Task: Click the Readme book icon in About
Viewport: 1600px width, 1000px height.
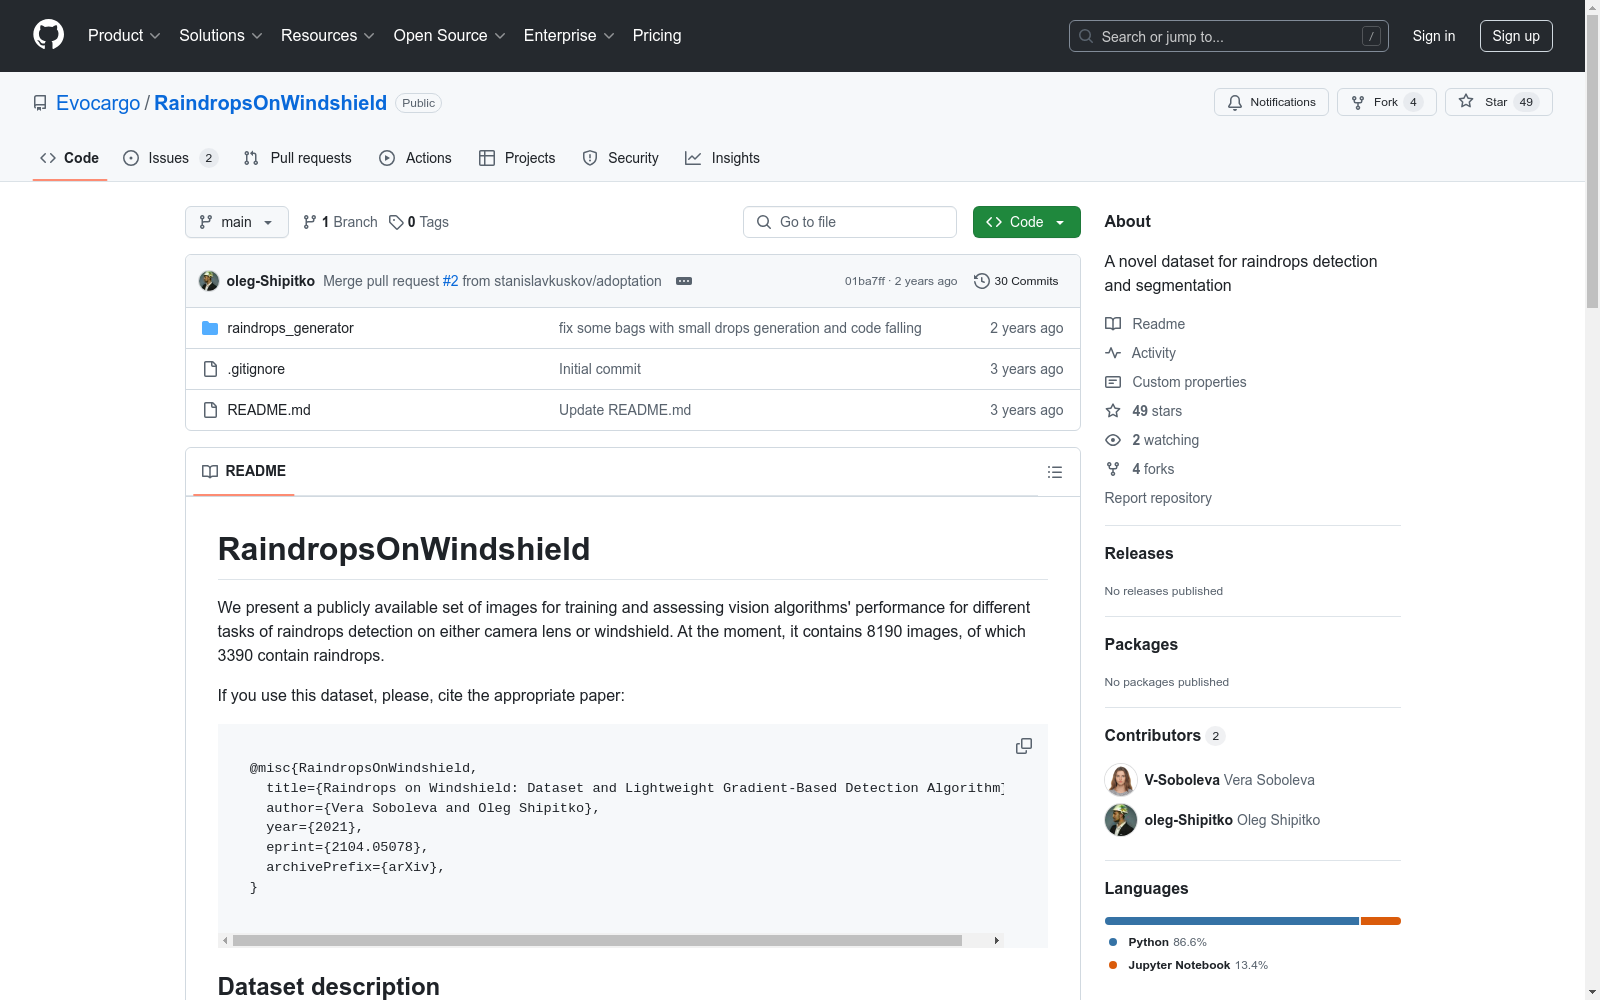Action: point(1113,324)
